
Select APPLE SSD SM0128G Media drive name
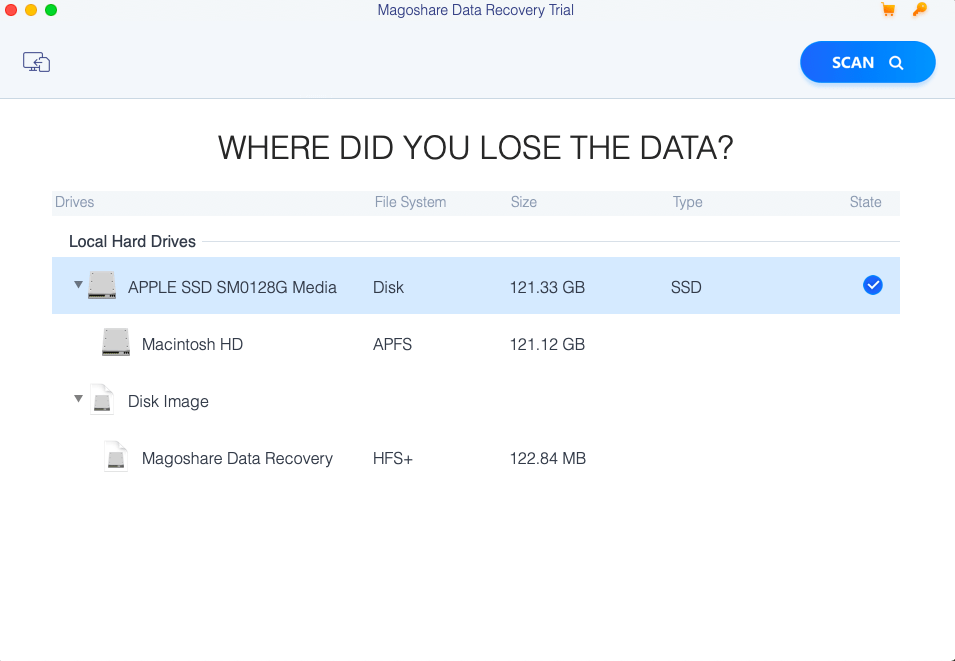tap(232, 287)
